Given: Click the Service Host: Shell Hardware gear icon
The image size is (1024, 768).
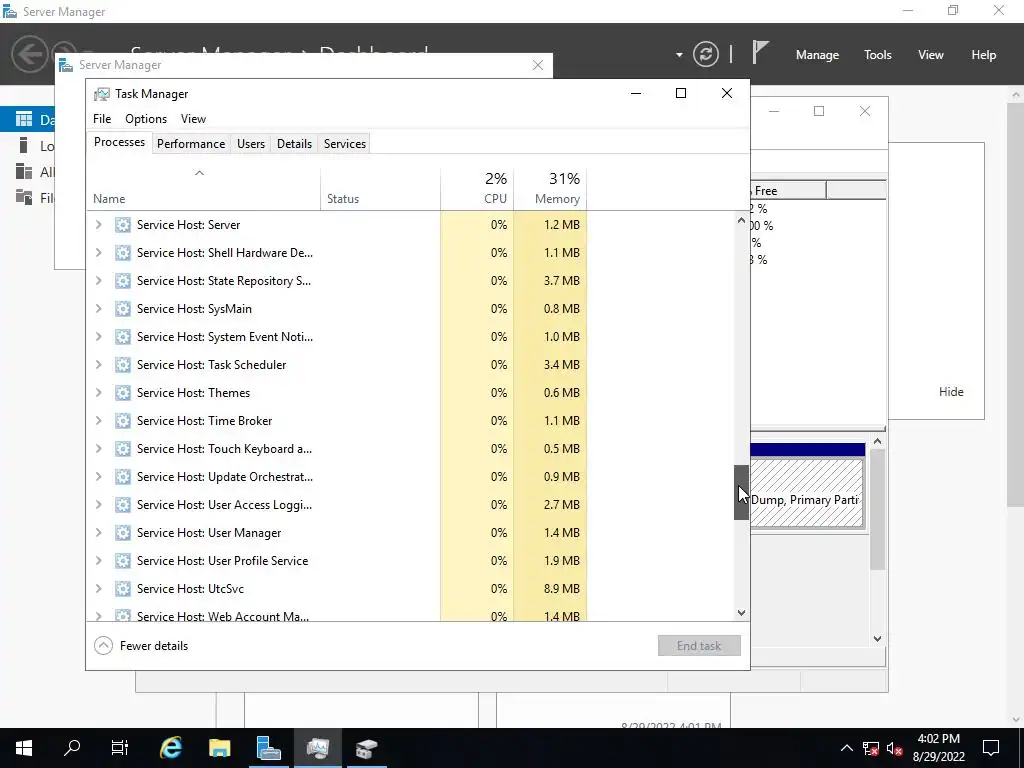Looking at the screenshot, I should [x=123, y=253].
